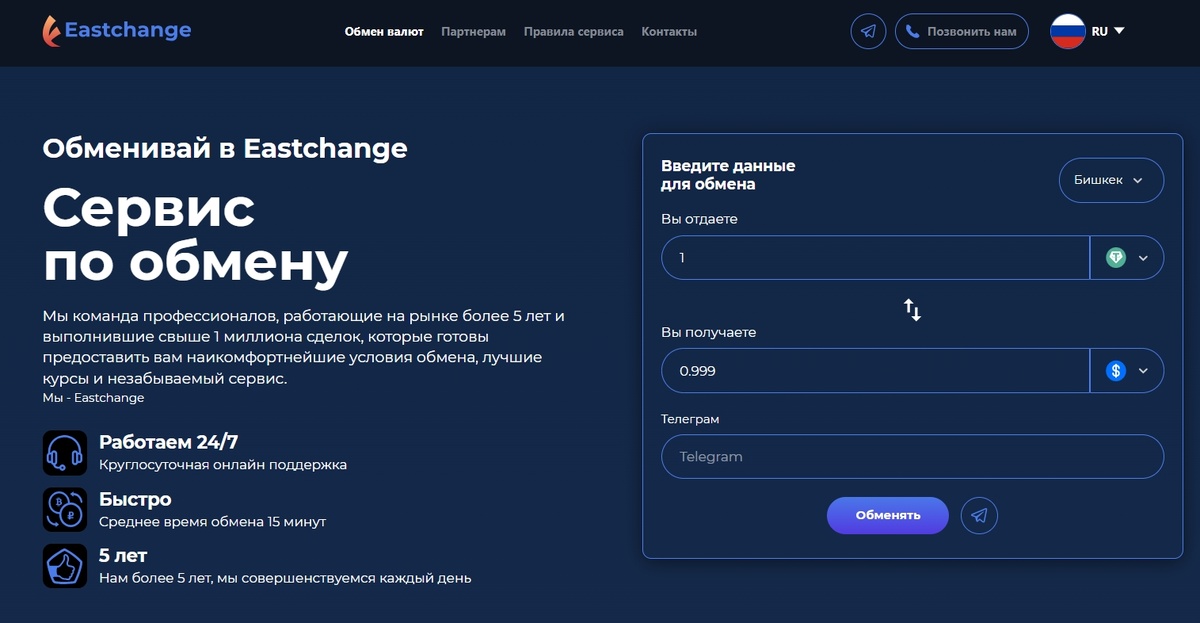
Task: Click the Обменять button
Action: click(887, 515)
